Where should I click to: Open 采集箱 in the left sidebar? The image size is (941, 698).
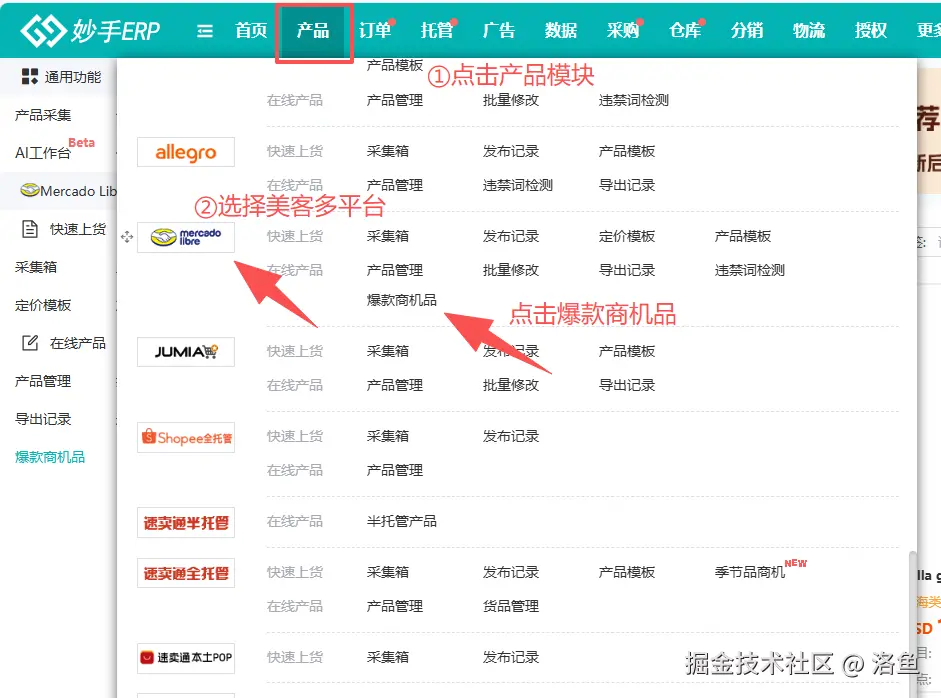pyautogui.click(x=36, y=267)
